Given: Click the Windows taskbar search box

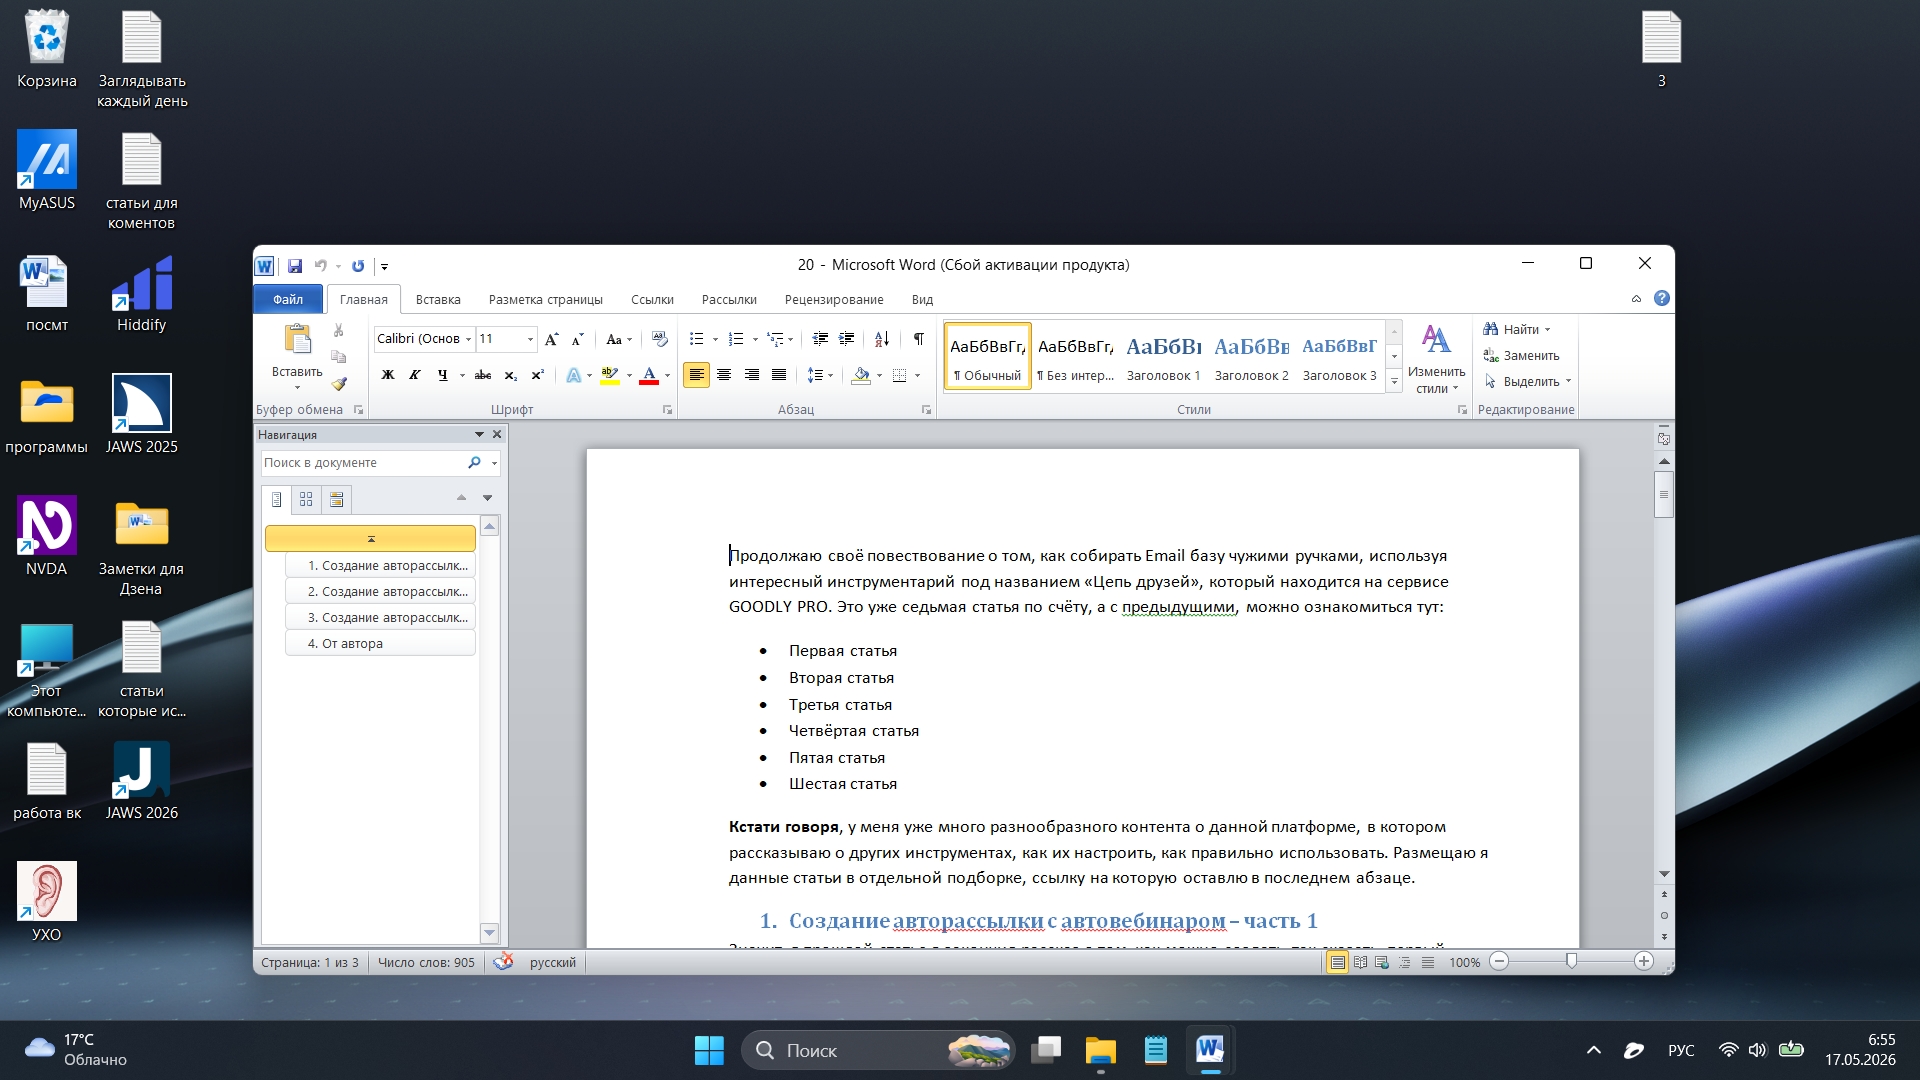Looking at the screenshot, I should point(877,1050).
